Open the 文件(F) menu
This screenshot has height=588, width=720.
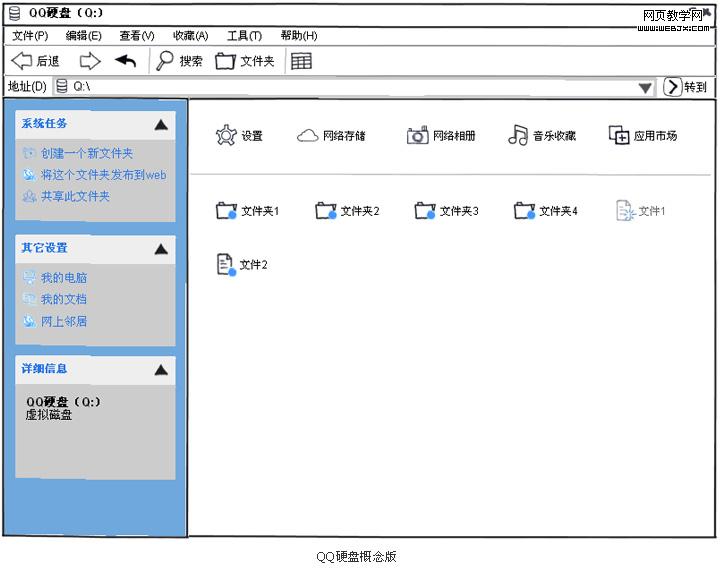pyautogui.click(x=30, y=36)
